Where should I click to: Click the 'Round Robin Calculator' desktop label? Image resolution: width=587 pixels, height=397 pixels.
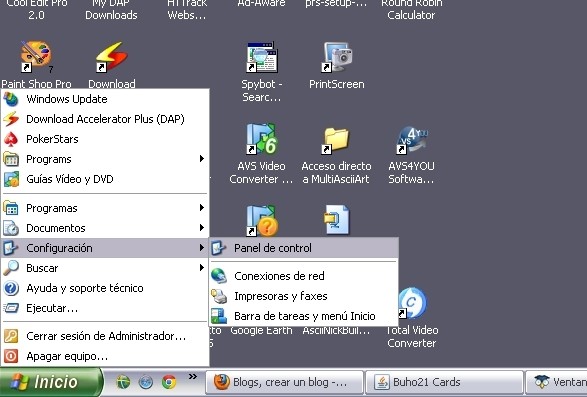(x=411, y=9)
